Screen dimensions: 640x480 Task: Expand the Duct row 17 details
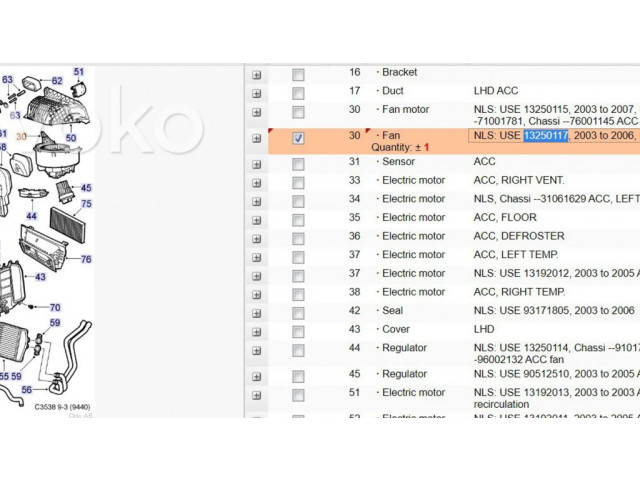pyautogui.click(x=256, y=93)
